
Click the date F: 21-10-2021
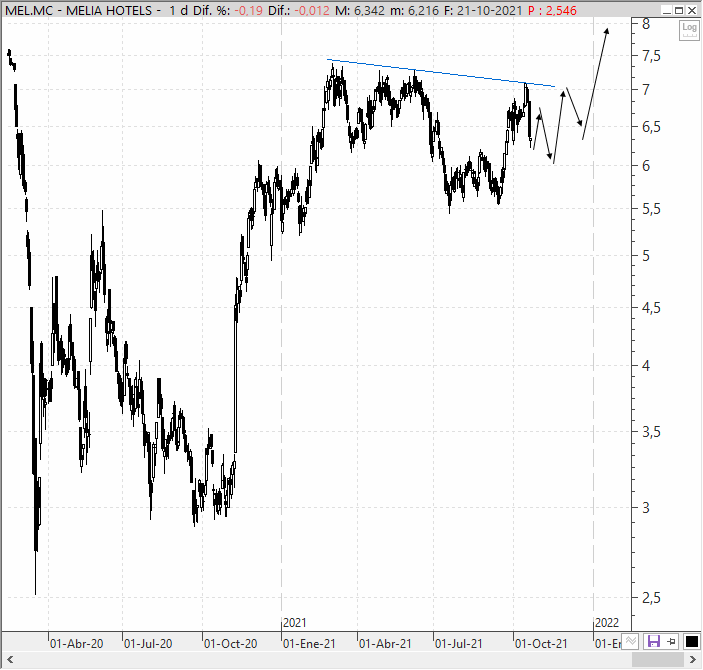coord(484,10)
